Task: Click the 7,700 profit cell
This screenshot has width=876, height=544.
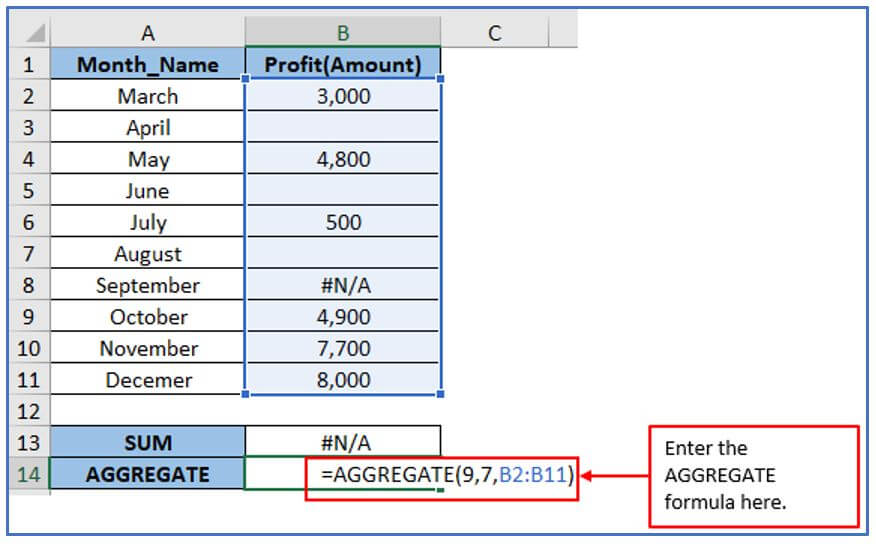Action: point(342,348)
